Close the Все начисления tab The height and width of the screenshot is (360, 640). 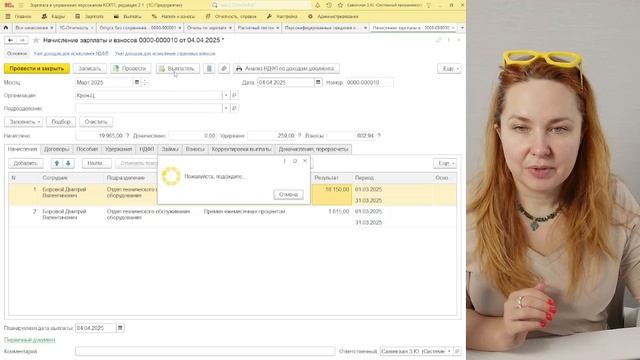(52, 28)
